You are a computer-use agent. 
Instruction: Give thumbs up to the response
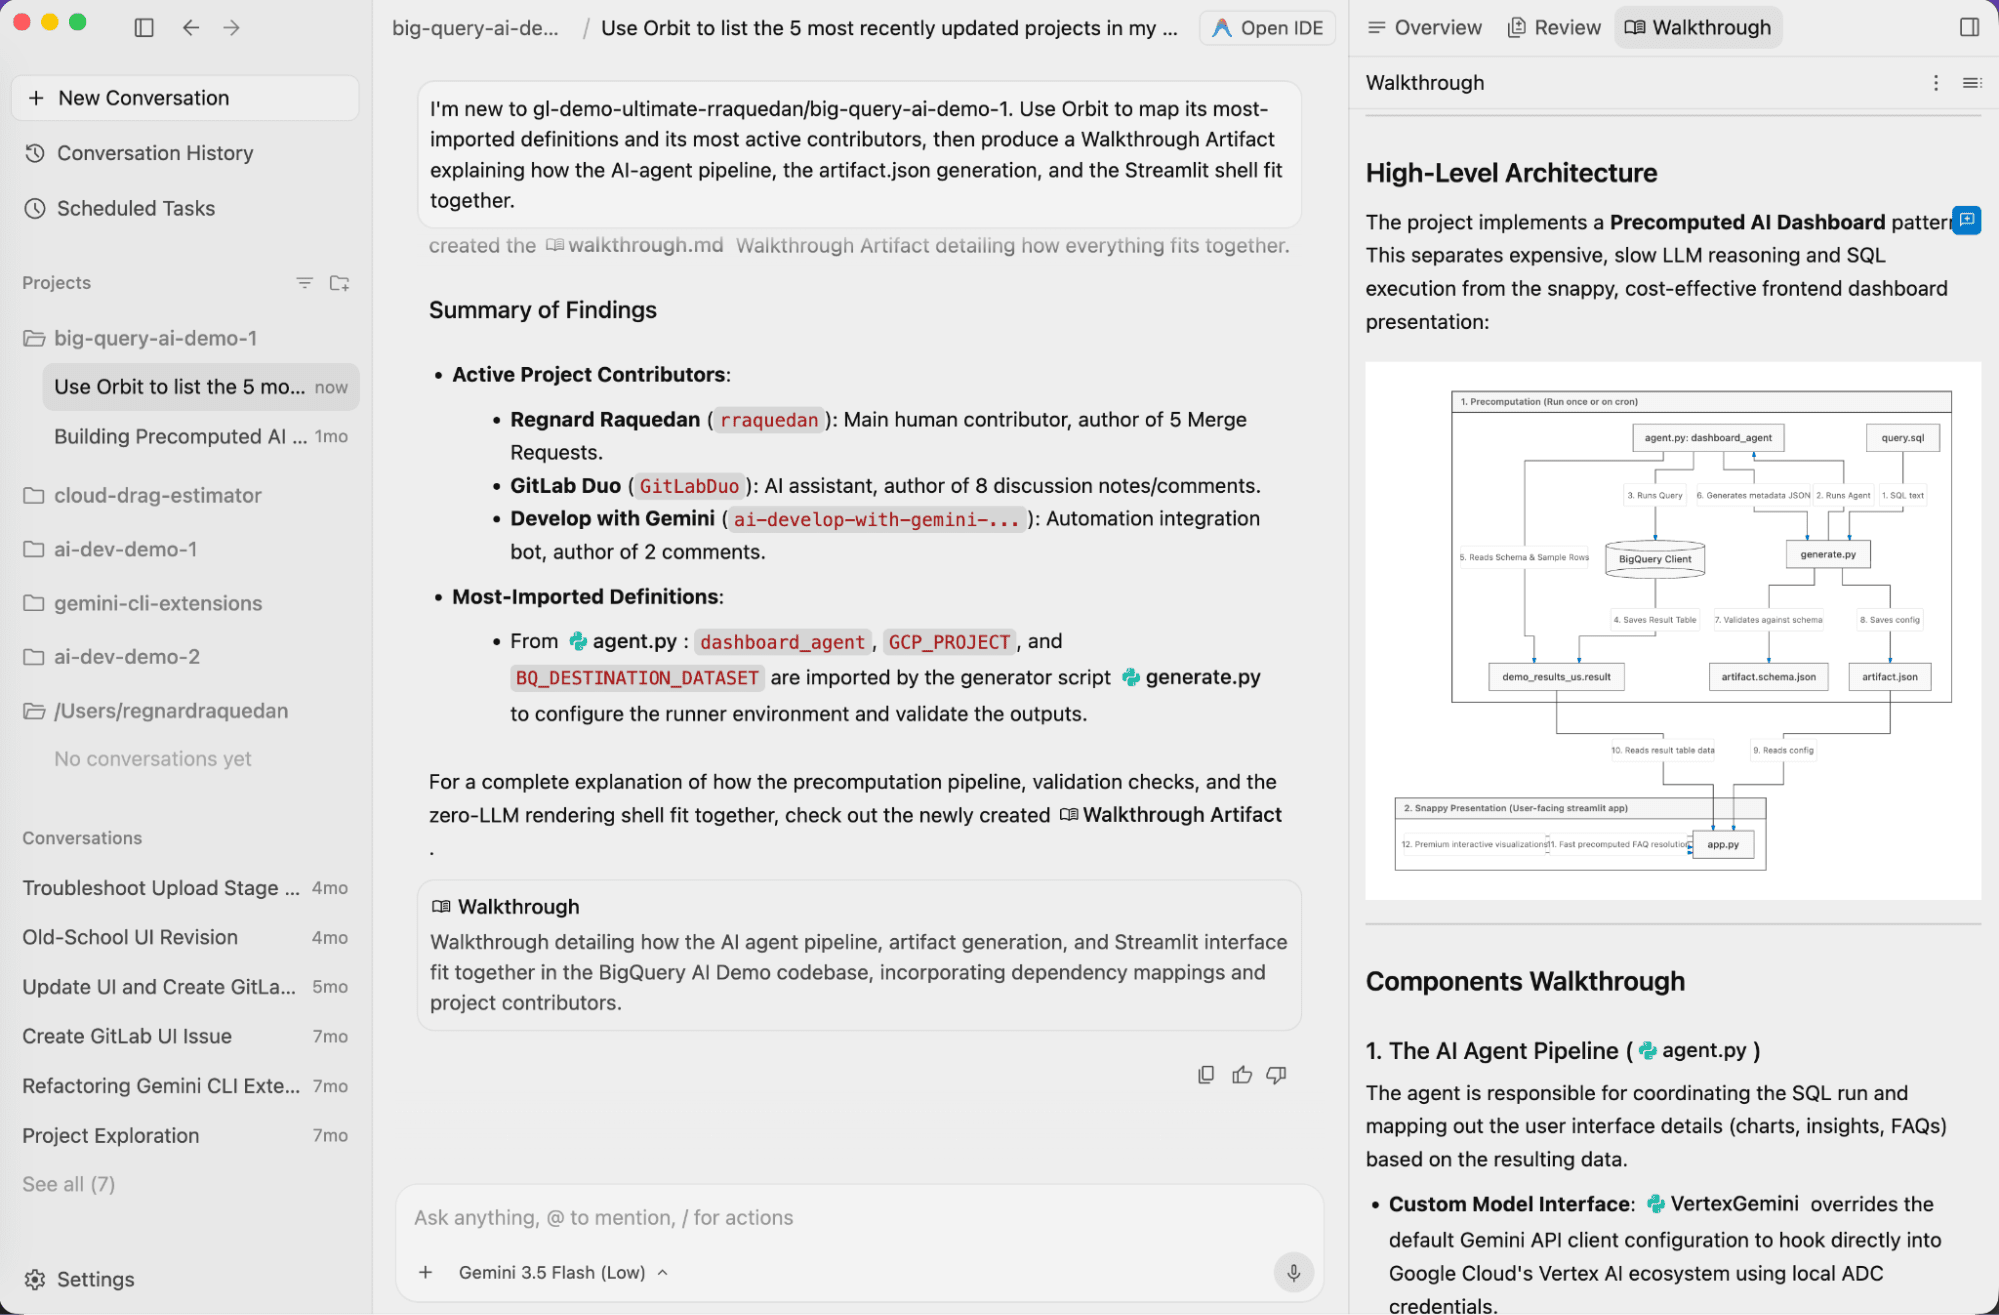click(x=1242, y=1075)
